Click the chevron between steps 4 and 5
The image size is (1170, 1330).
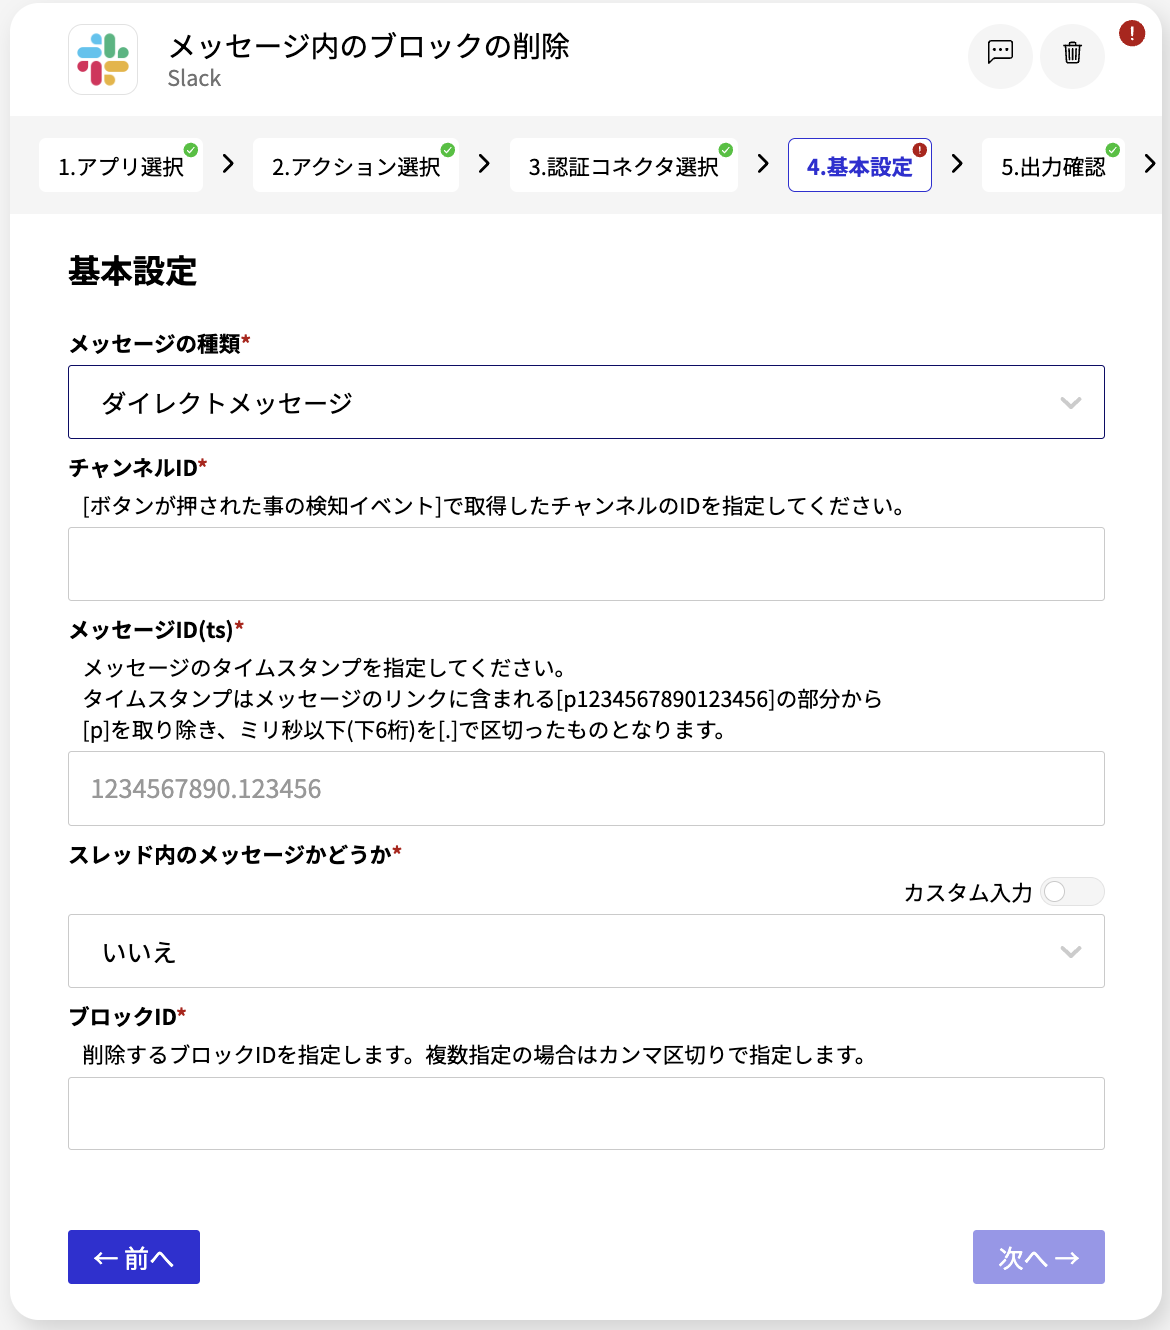[x=957, y=164]
